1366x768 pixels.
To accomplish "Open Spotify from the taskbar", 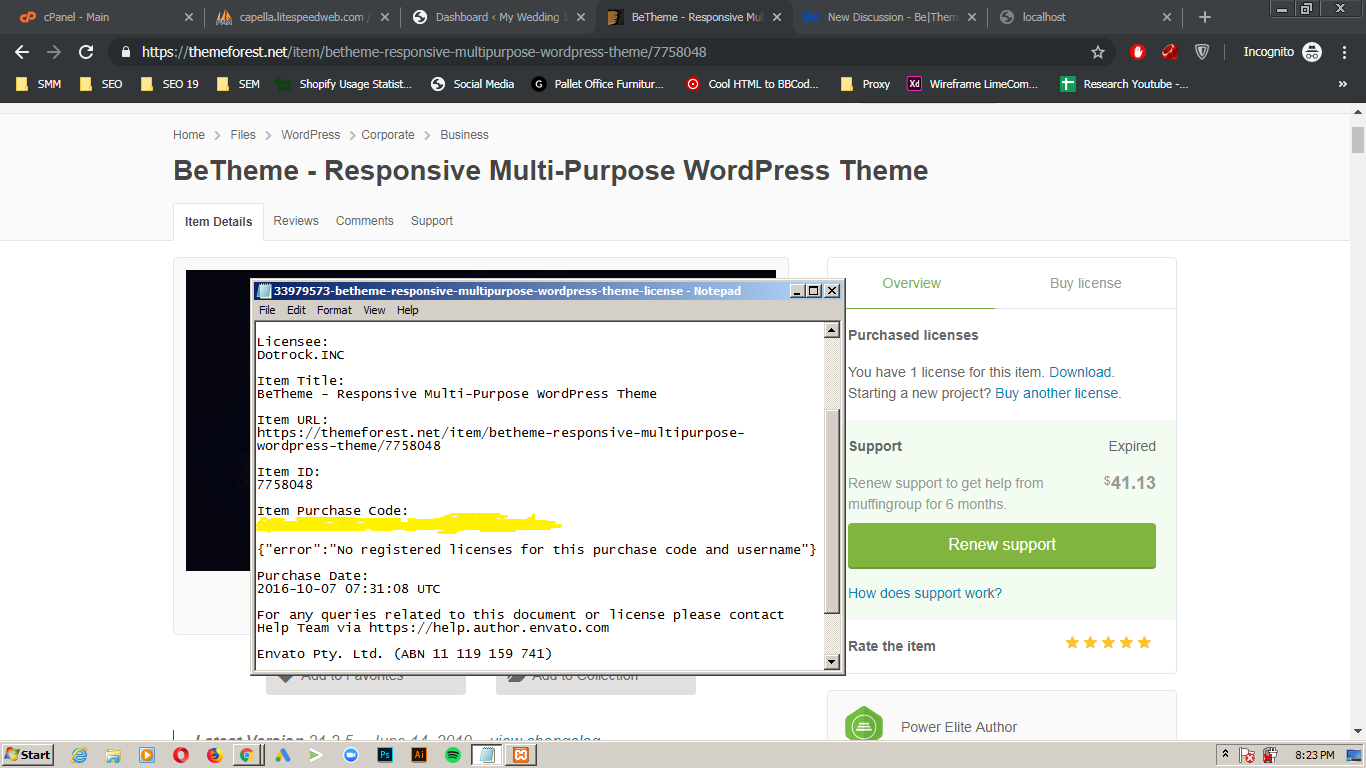I will [452, 755].
